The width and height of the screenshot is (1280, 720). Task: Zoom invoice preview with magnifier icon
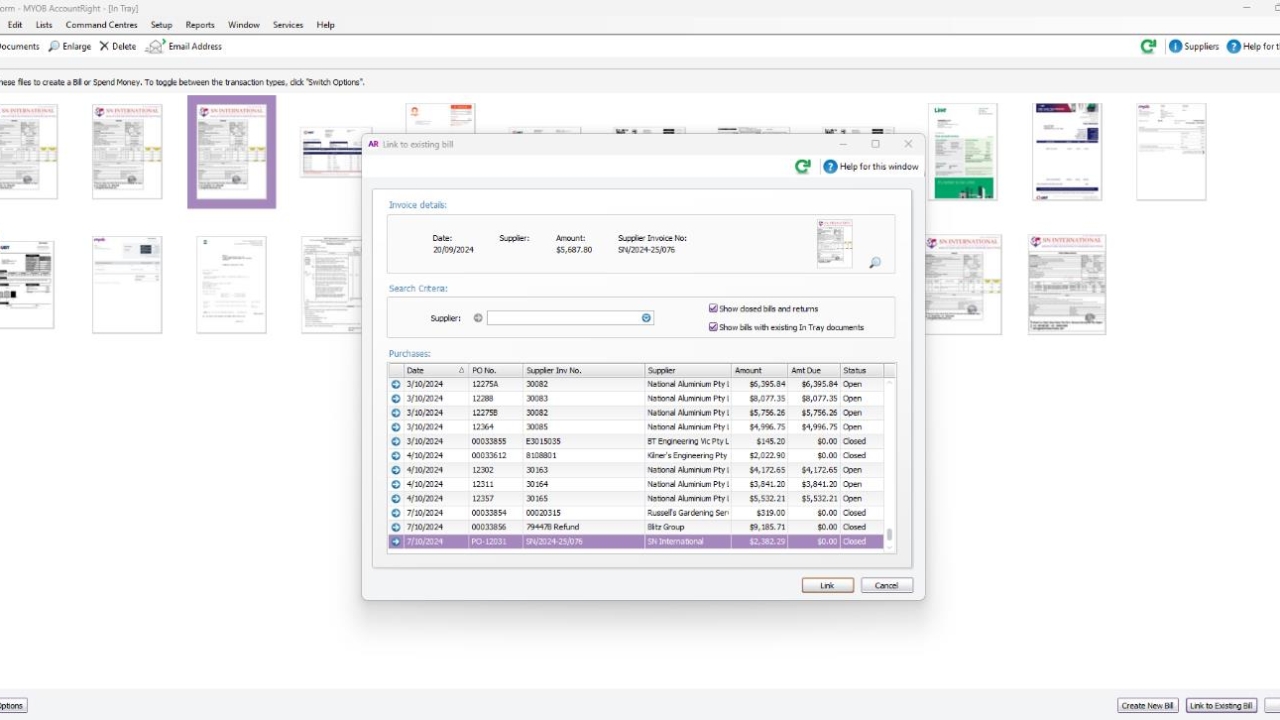(875, 263)
